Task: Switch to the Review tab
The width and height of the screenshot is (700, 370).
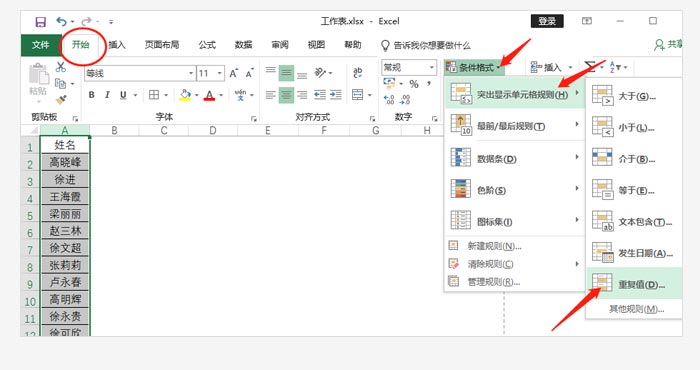Action: click(x=280, y=45)
